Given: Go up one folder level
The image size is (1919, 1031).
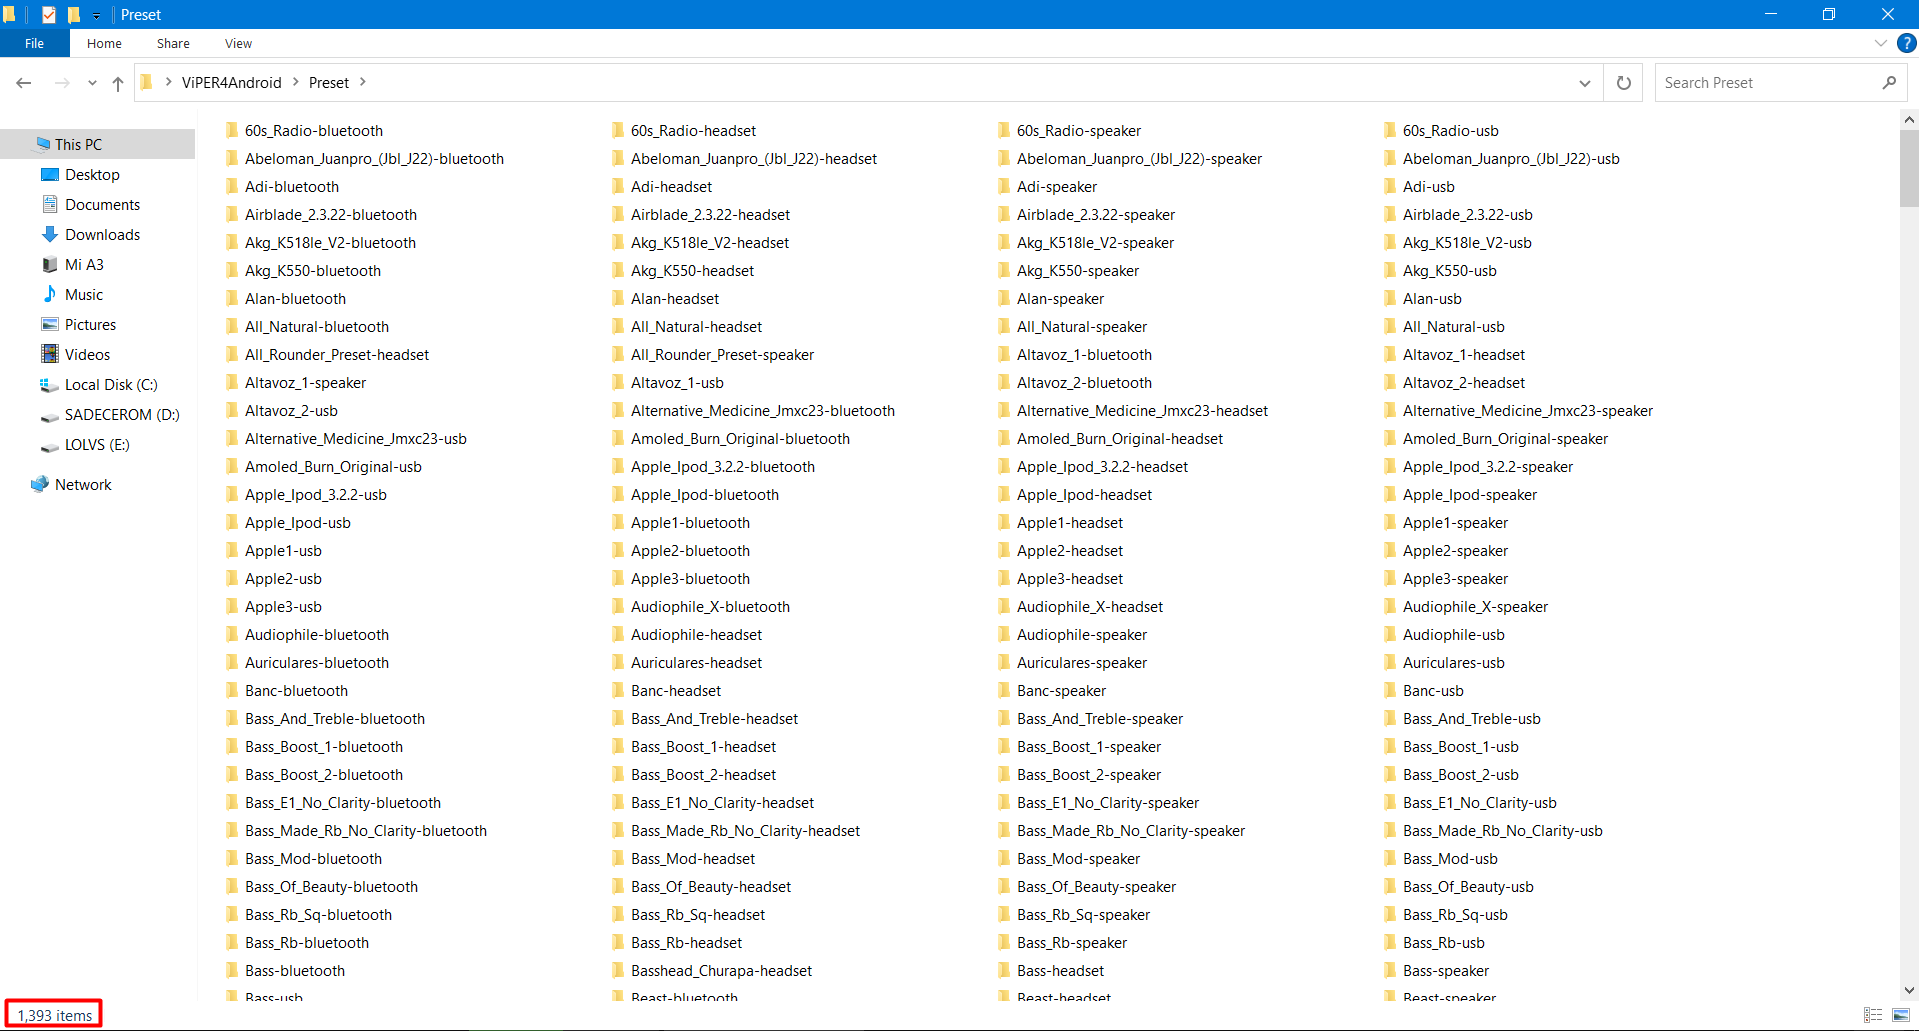Looking at the screenshot, I should [x=118, y=83].
